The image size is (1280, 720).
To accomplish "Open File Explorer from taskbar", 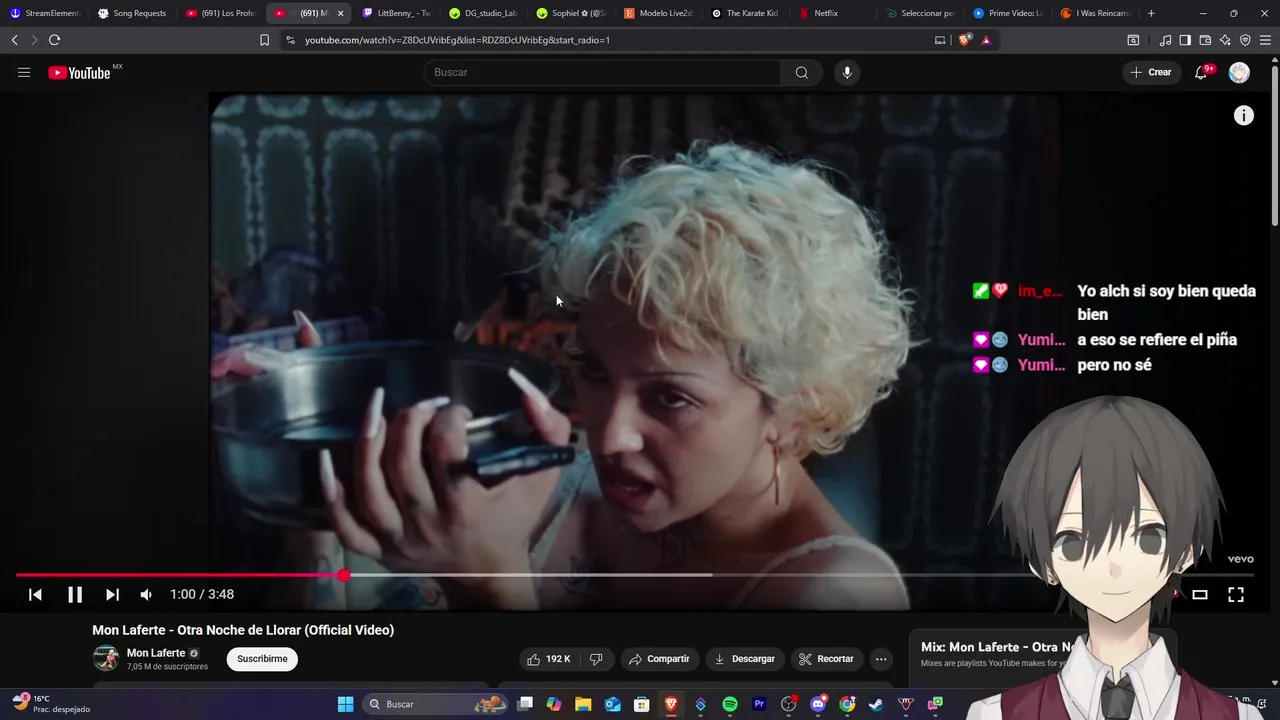I will tap(583, 704).
